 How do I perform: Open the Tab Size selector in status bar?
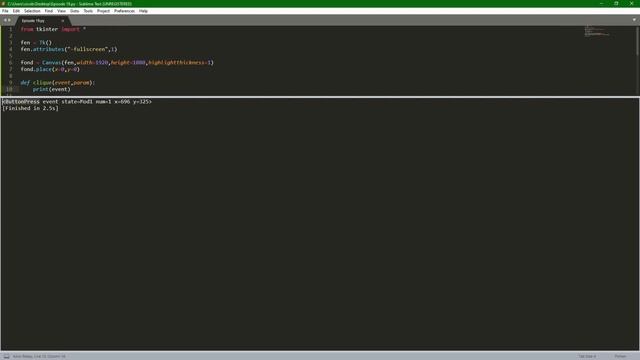click(587, 356)
